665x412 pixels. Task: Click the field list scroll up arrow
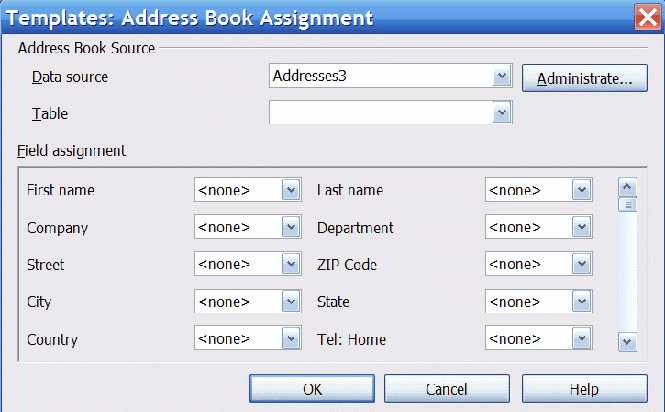coord(627,187)
